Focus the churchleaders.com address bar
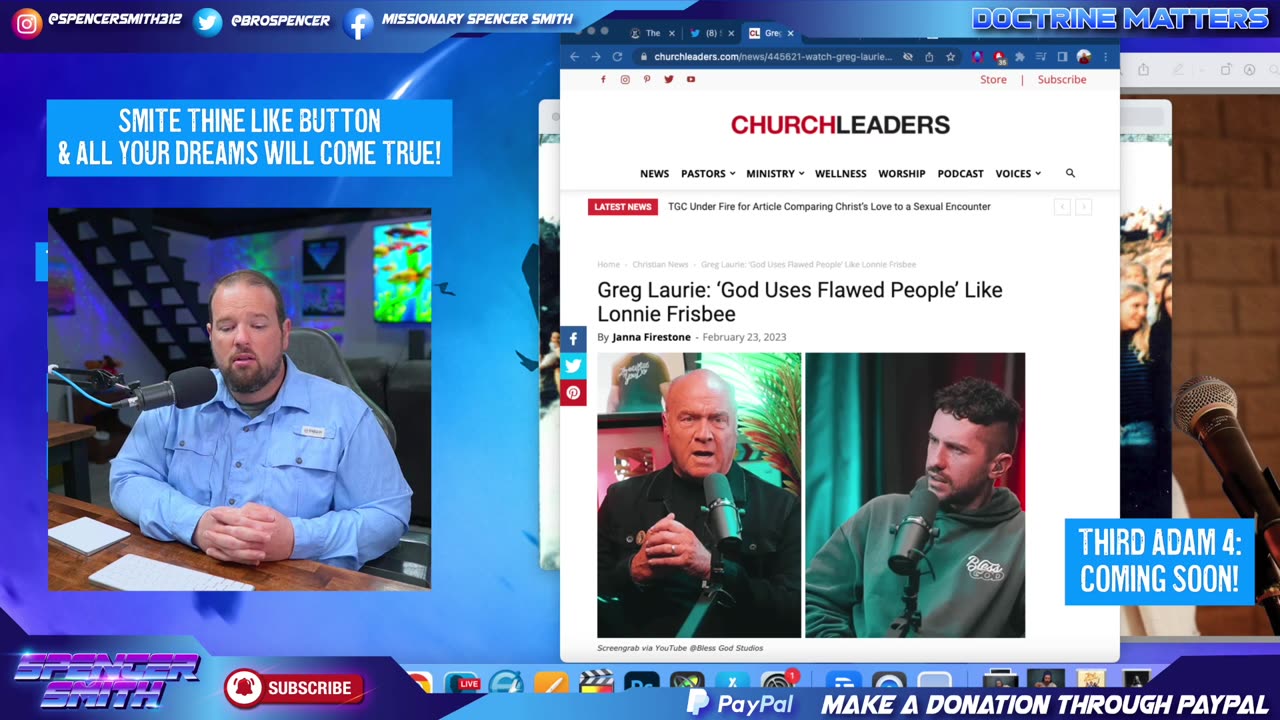This screenshot has width=1280, height=720. [772, 57]
